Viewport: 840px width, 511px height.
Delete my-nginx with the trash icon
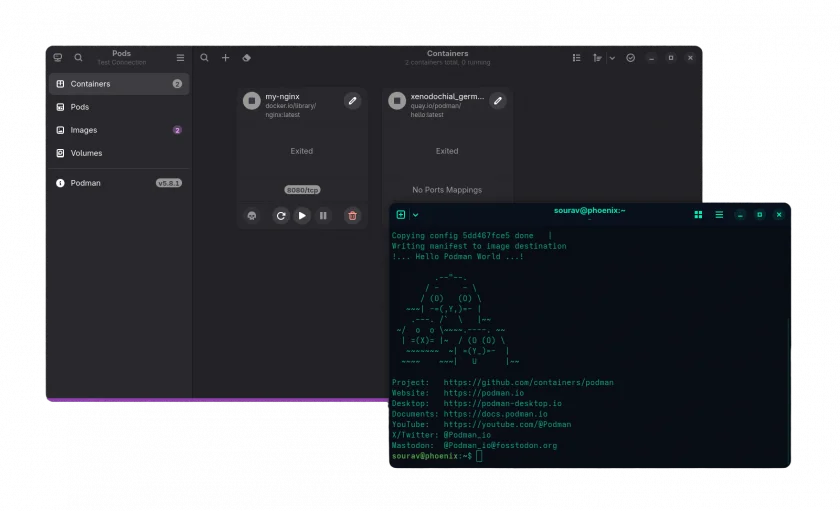352,216
